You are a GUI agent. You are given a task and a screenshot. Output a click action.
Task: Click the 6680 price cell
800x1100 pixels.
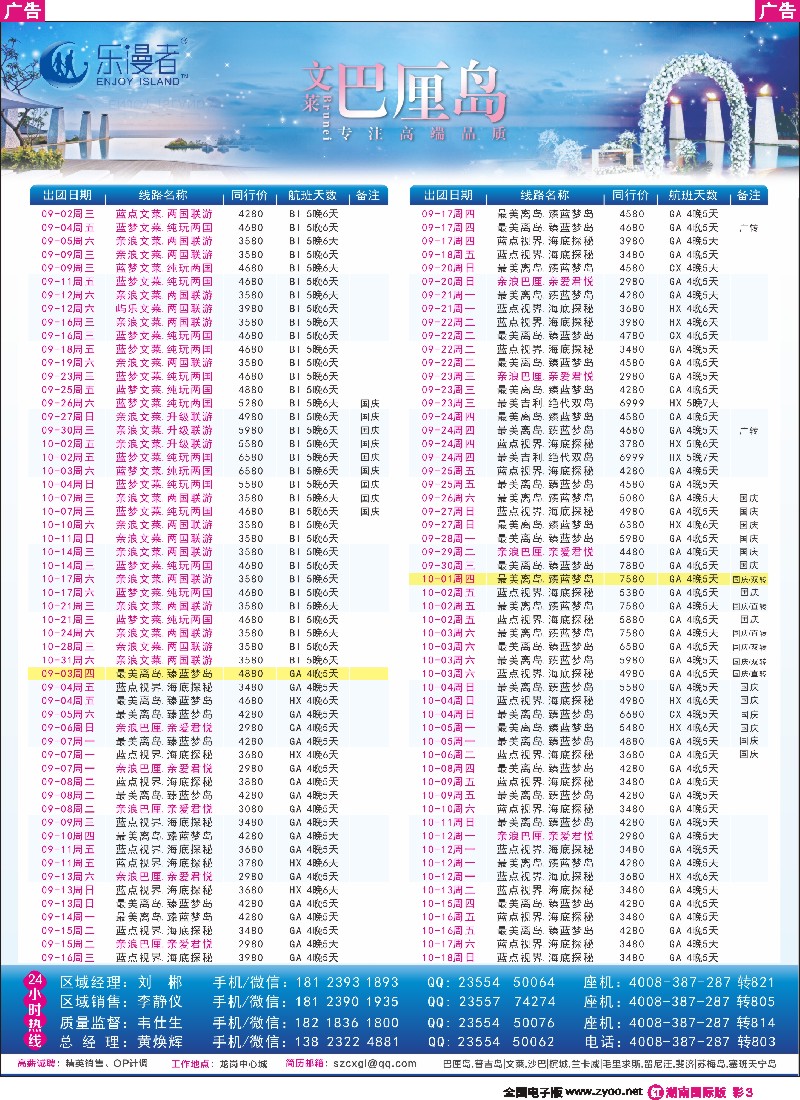(632, 714)
